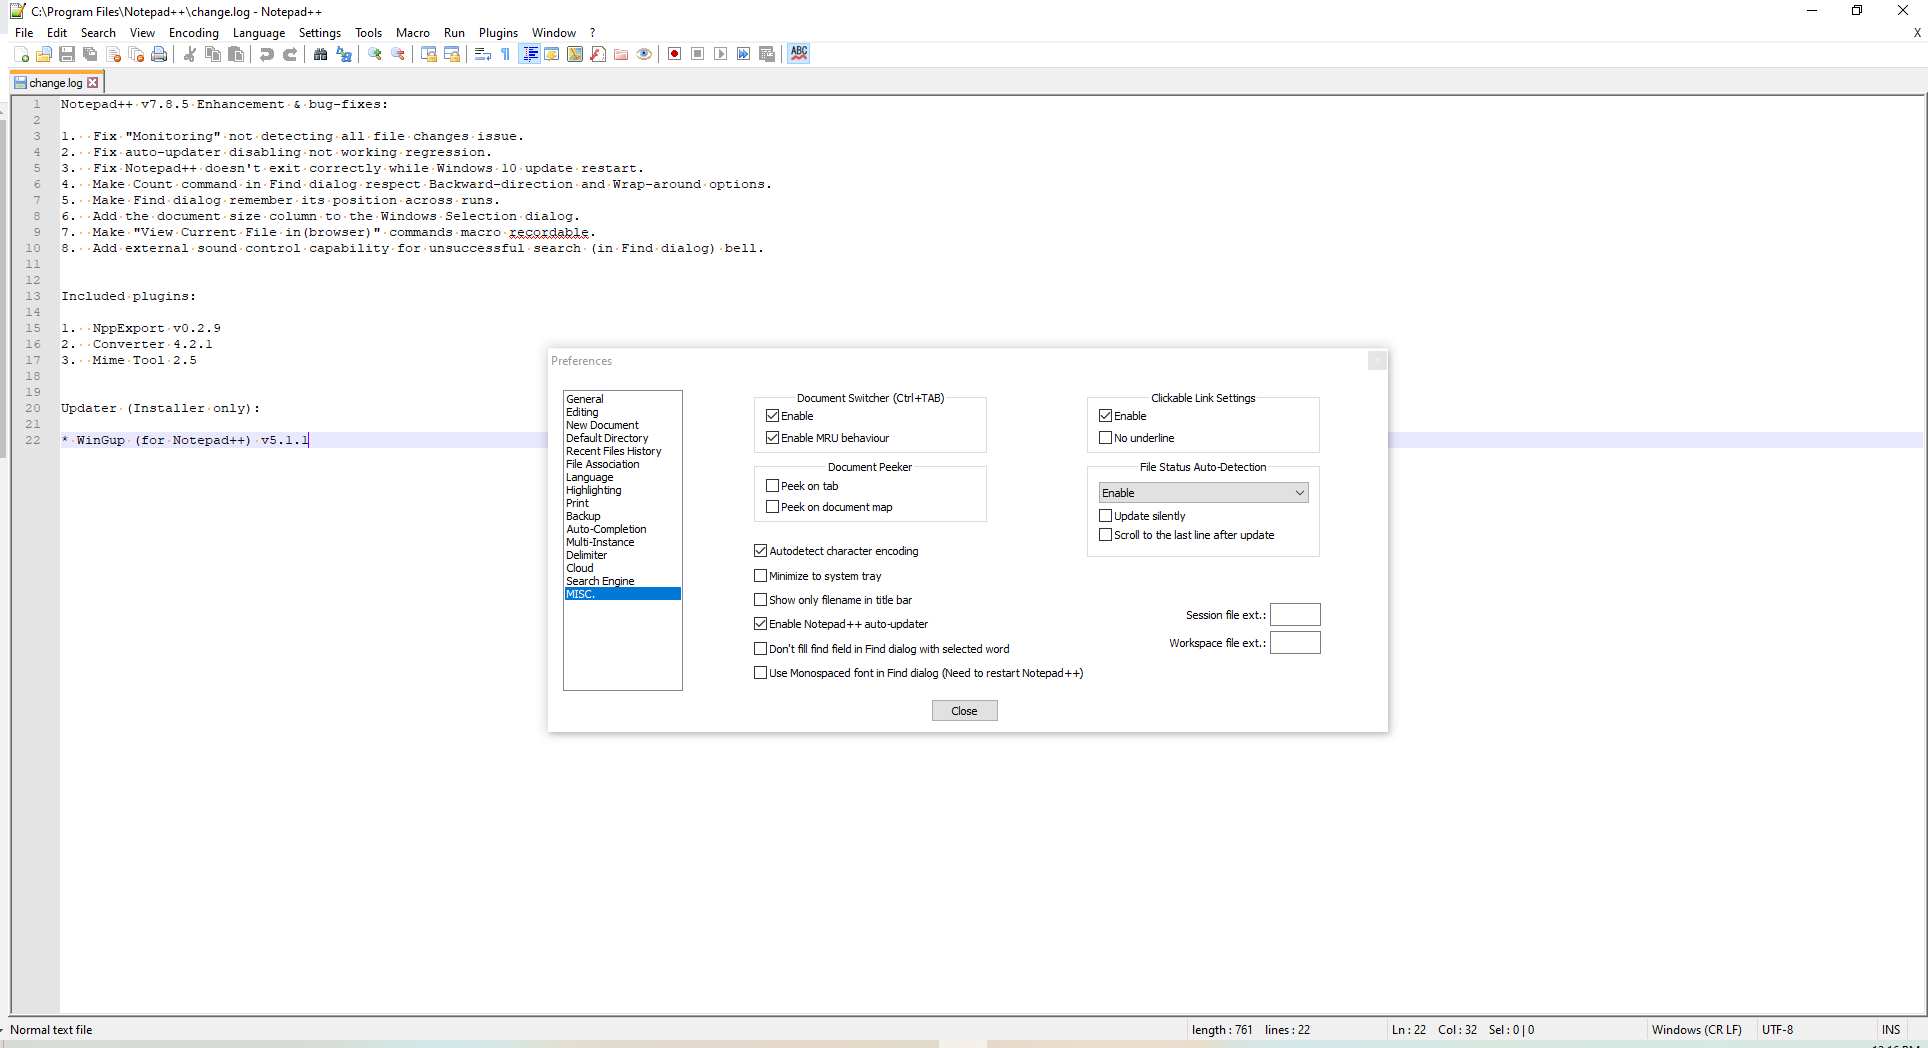Image resolution: width=1928 pixels, height=1048 pixels.
Task: Open the Language menu
Action: click(x=259, y=33)
